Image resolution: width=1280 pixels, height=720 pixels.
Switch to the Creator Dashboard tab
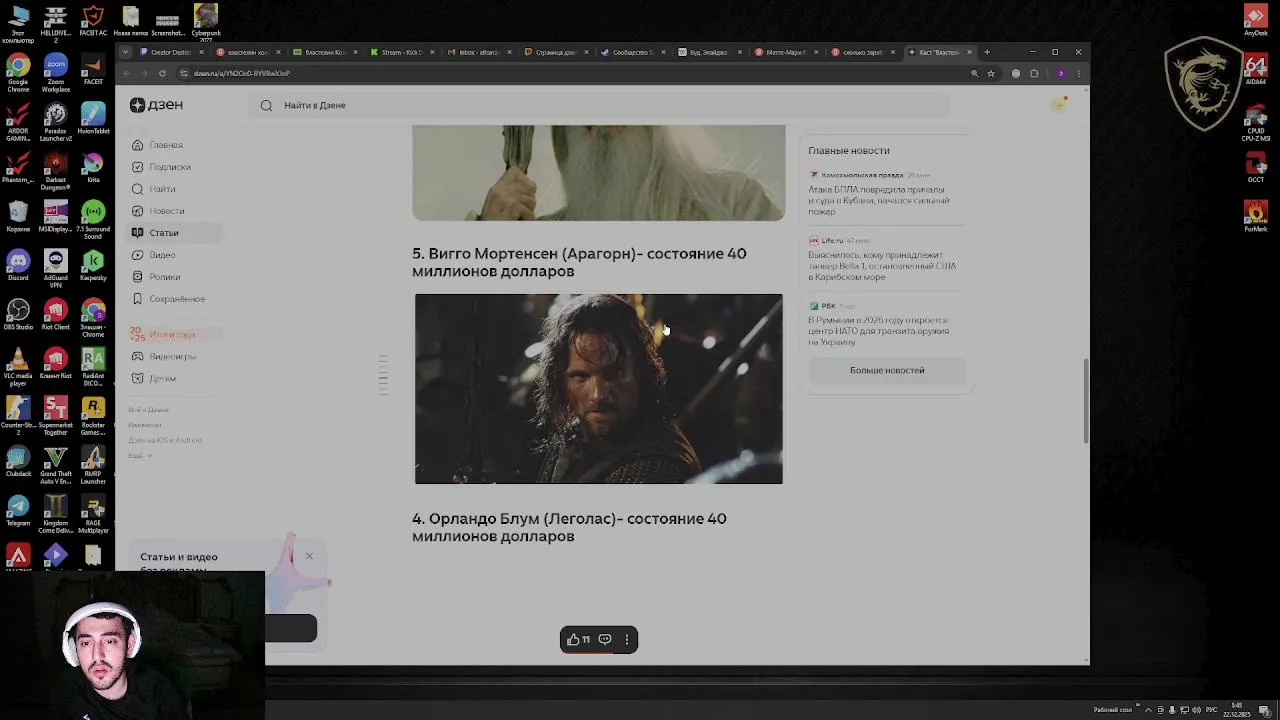172,52
